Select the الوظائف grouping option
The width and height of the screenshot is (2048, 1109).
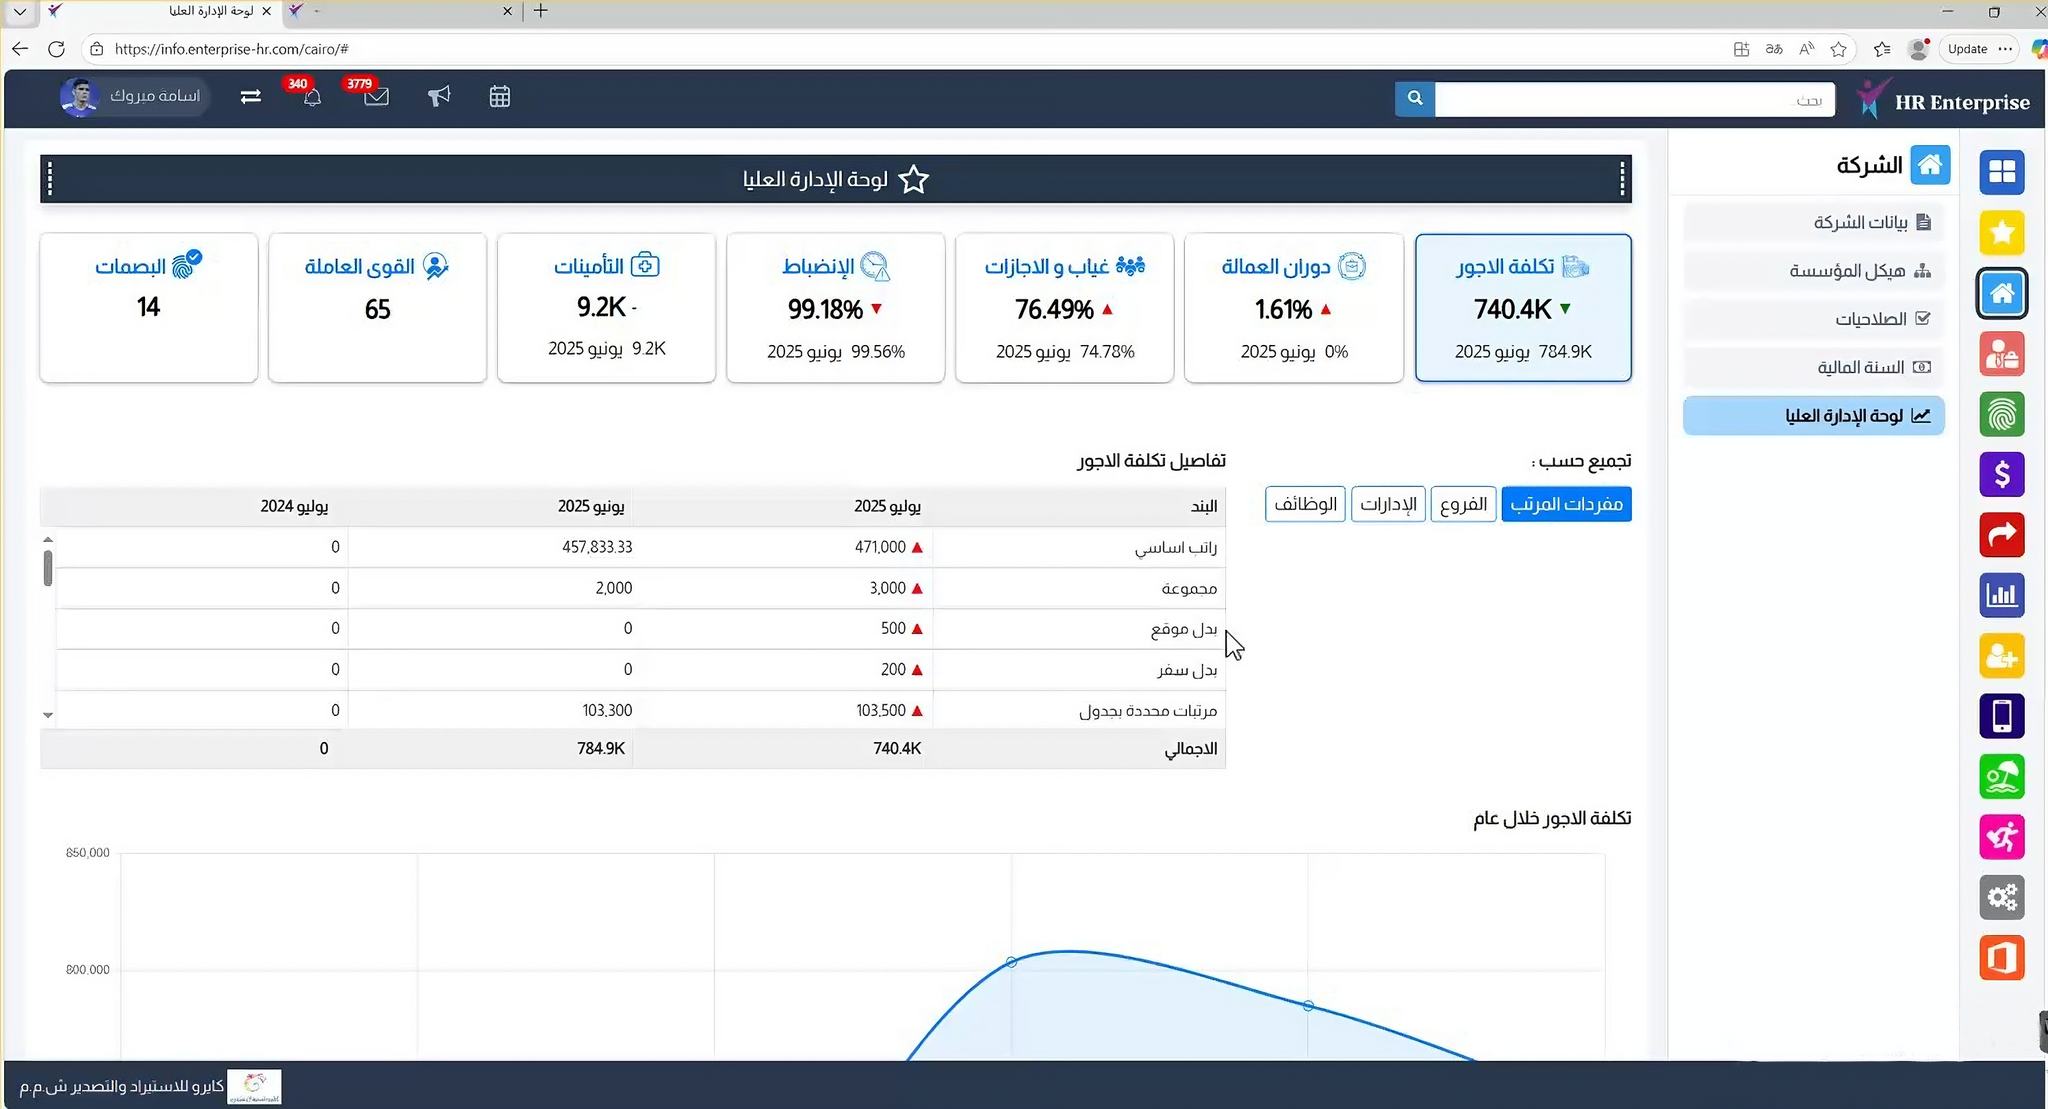click(x=1304, y=504)
